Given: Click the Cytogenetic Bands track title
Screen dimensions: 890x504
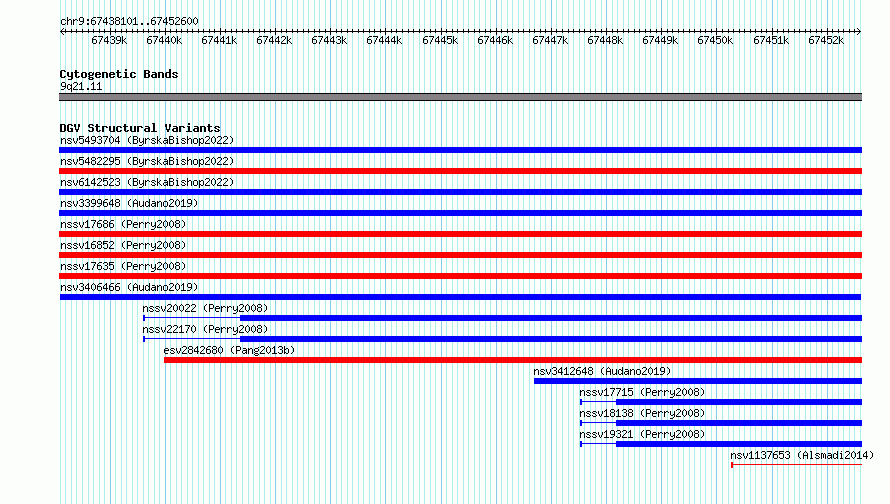Looking at the screenshot, I should (x=119, y=74).
